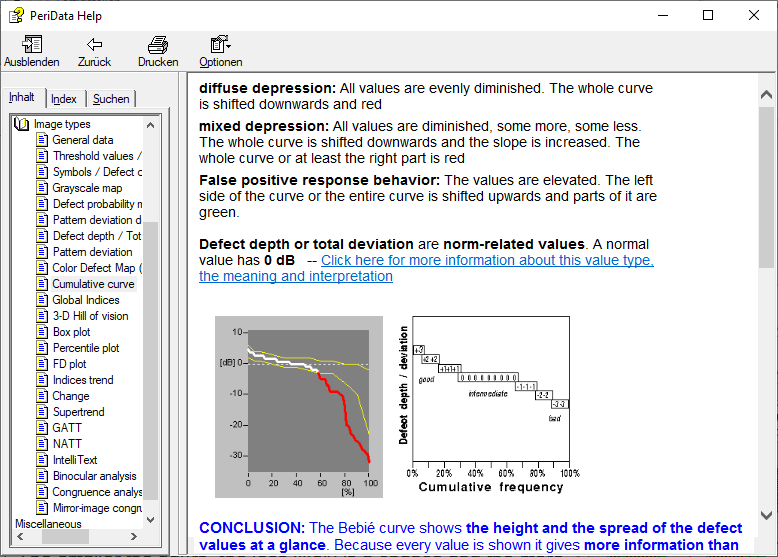This screenshot has width=778, height=557.
Task: Click the tree panel scroll down arrow
Action: [x=151, y=520]
